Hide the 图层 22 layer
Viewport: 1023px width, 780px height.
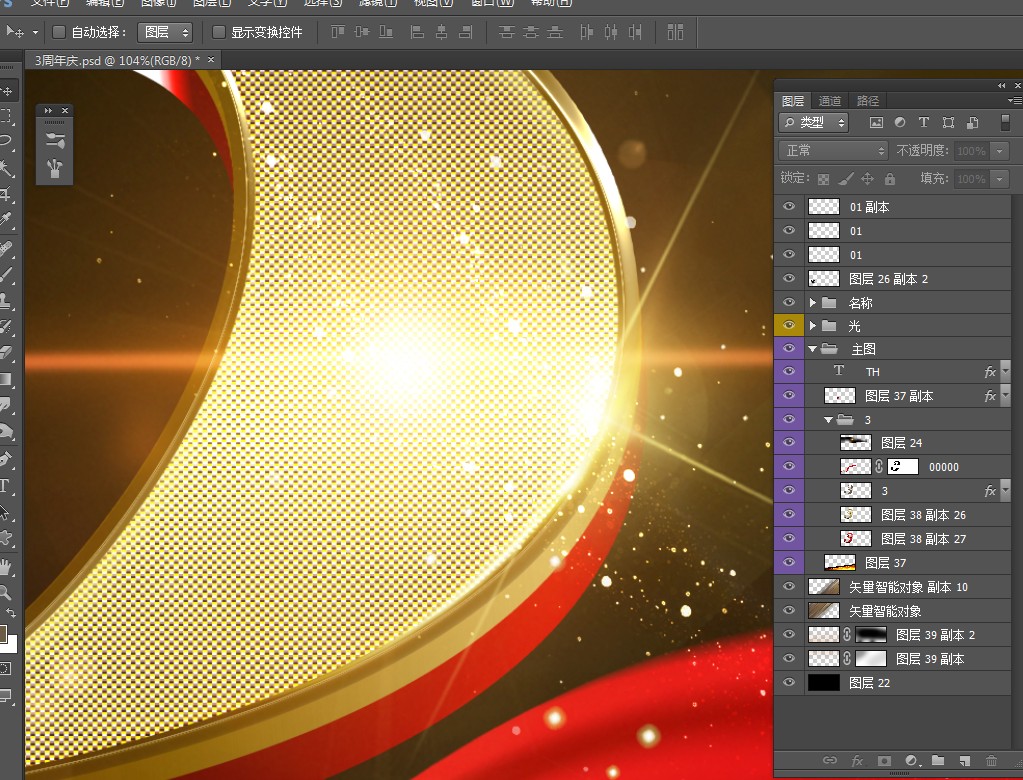click(789, 682)
